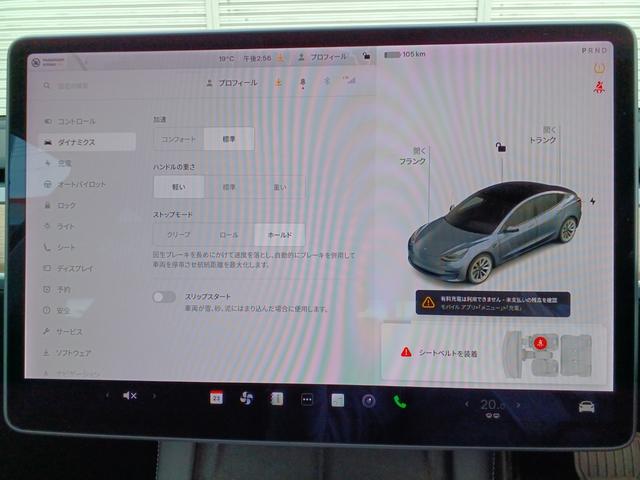Toggle the スリップスタート switch
The width and height of the screenshot is (640, 480).
click(164, 297)
